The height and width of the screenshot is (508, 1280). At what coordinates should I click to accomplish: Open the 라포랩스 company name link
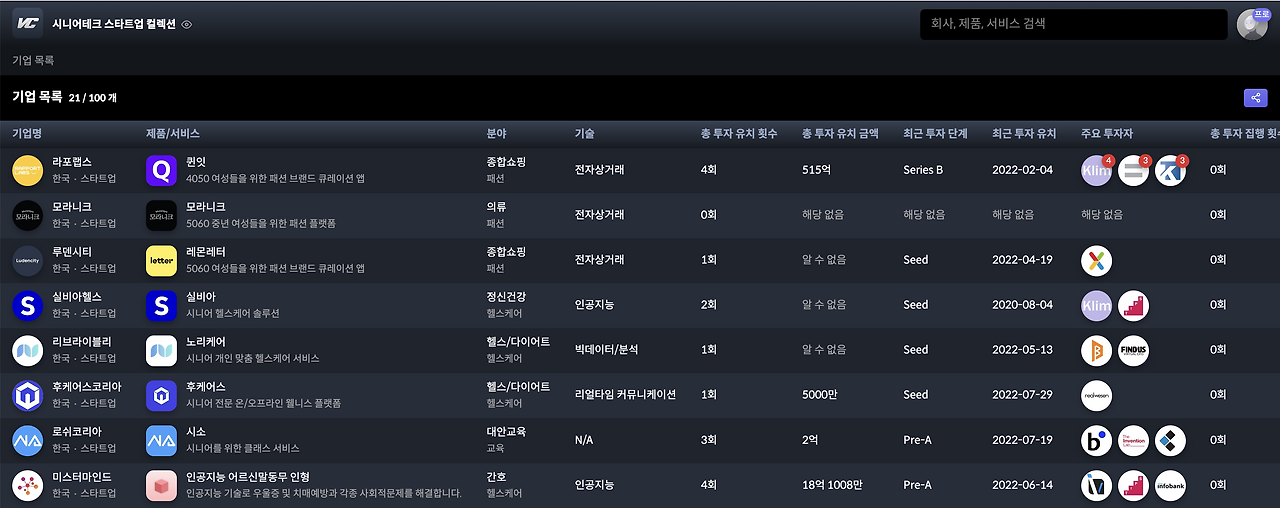click(71, 162)
